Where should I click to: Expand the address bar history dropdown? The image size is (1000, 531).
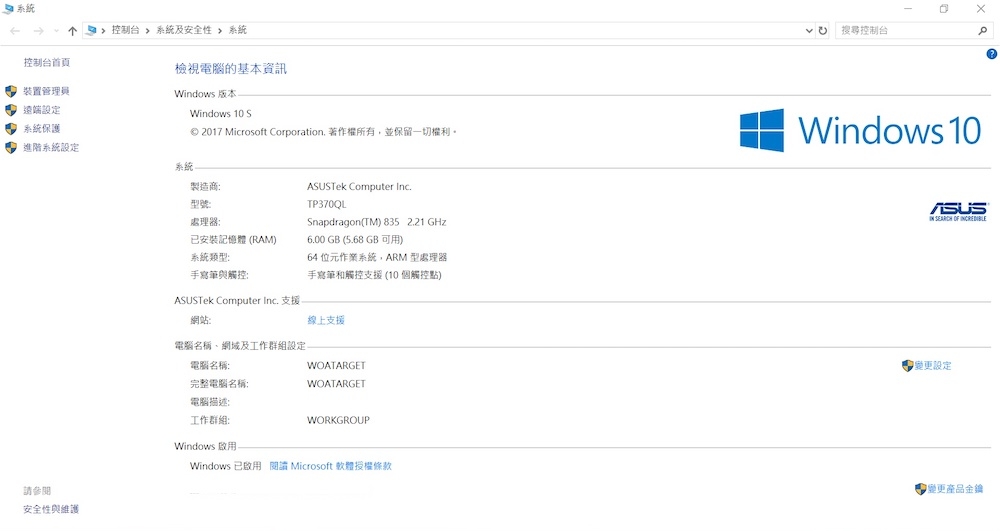(x=809, y=31)
